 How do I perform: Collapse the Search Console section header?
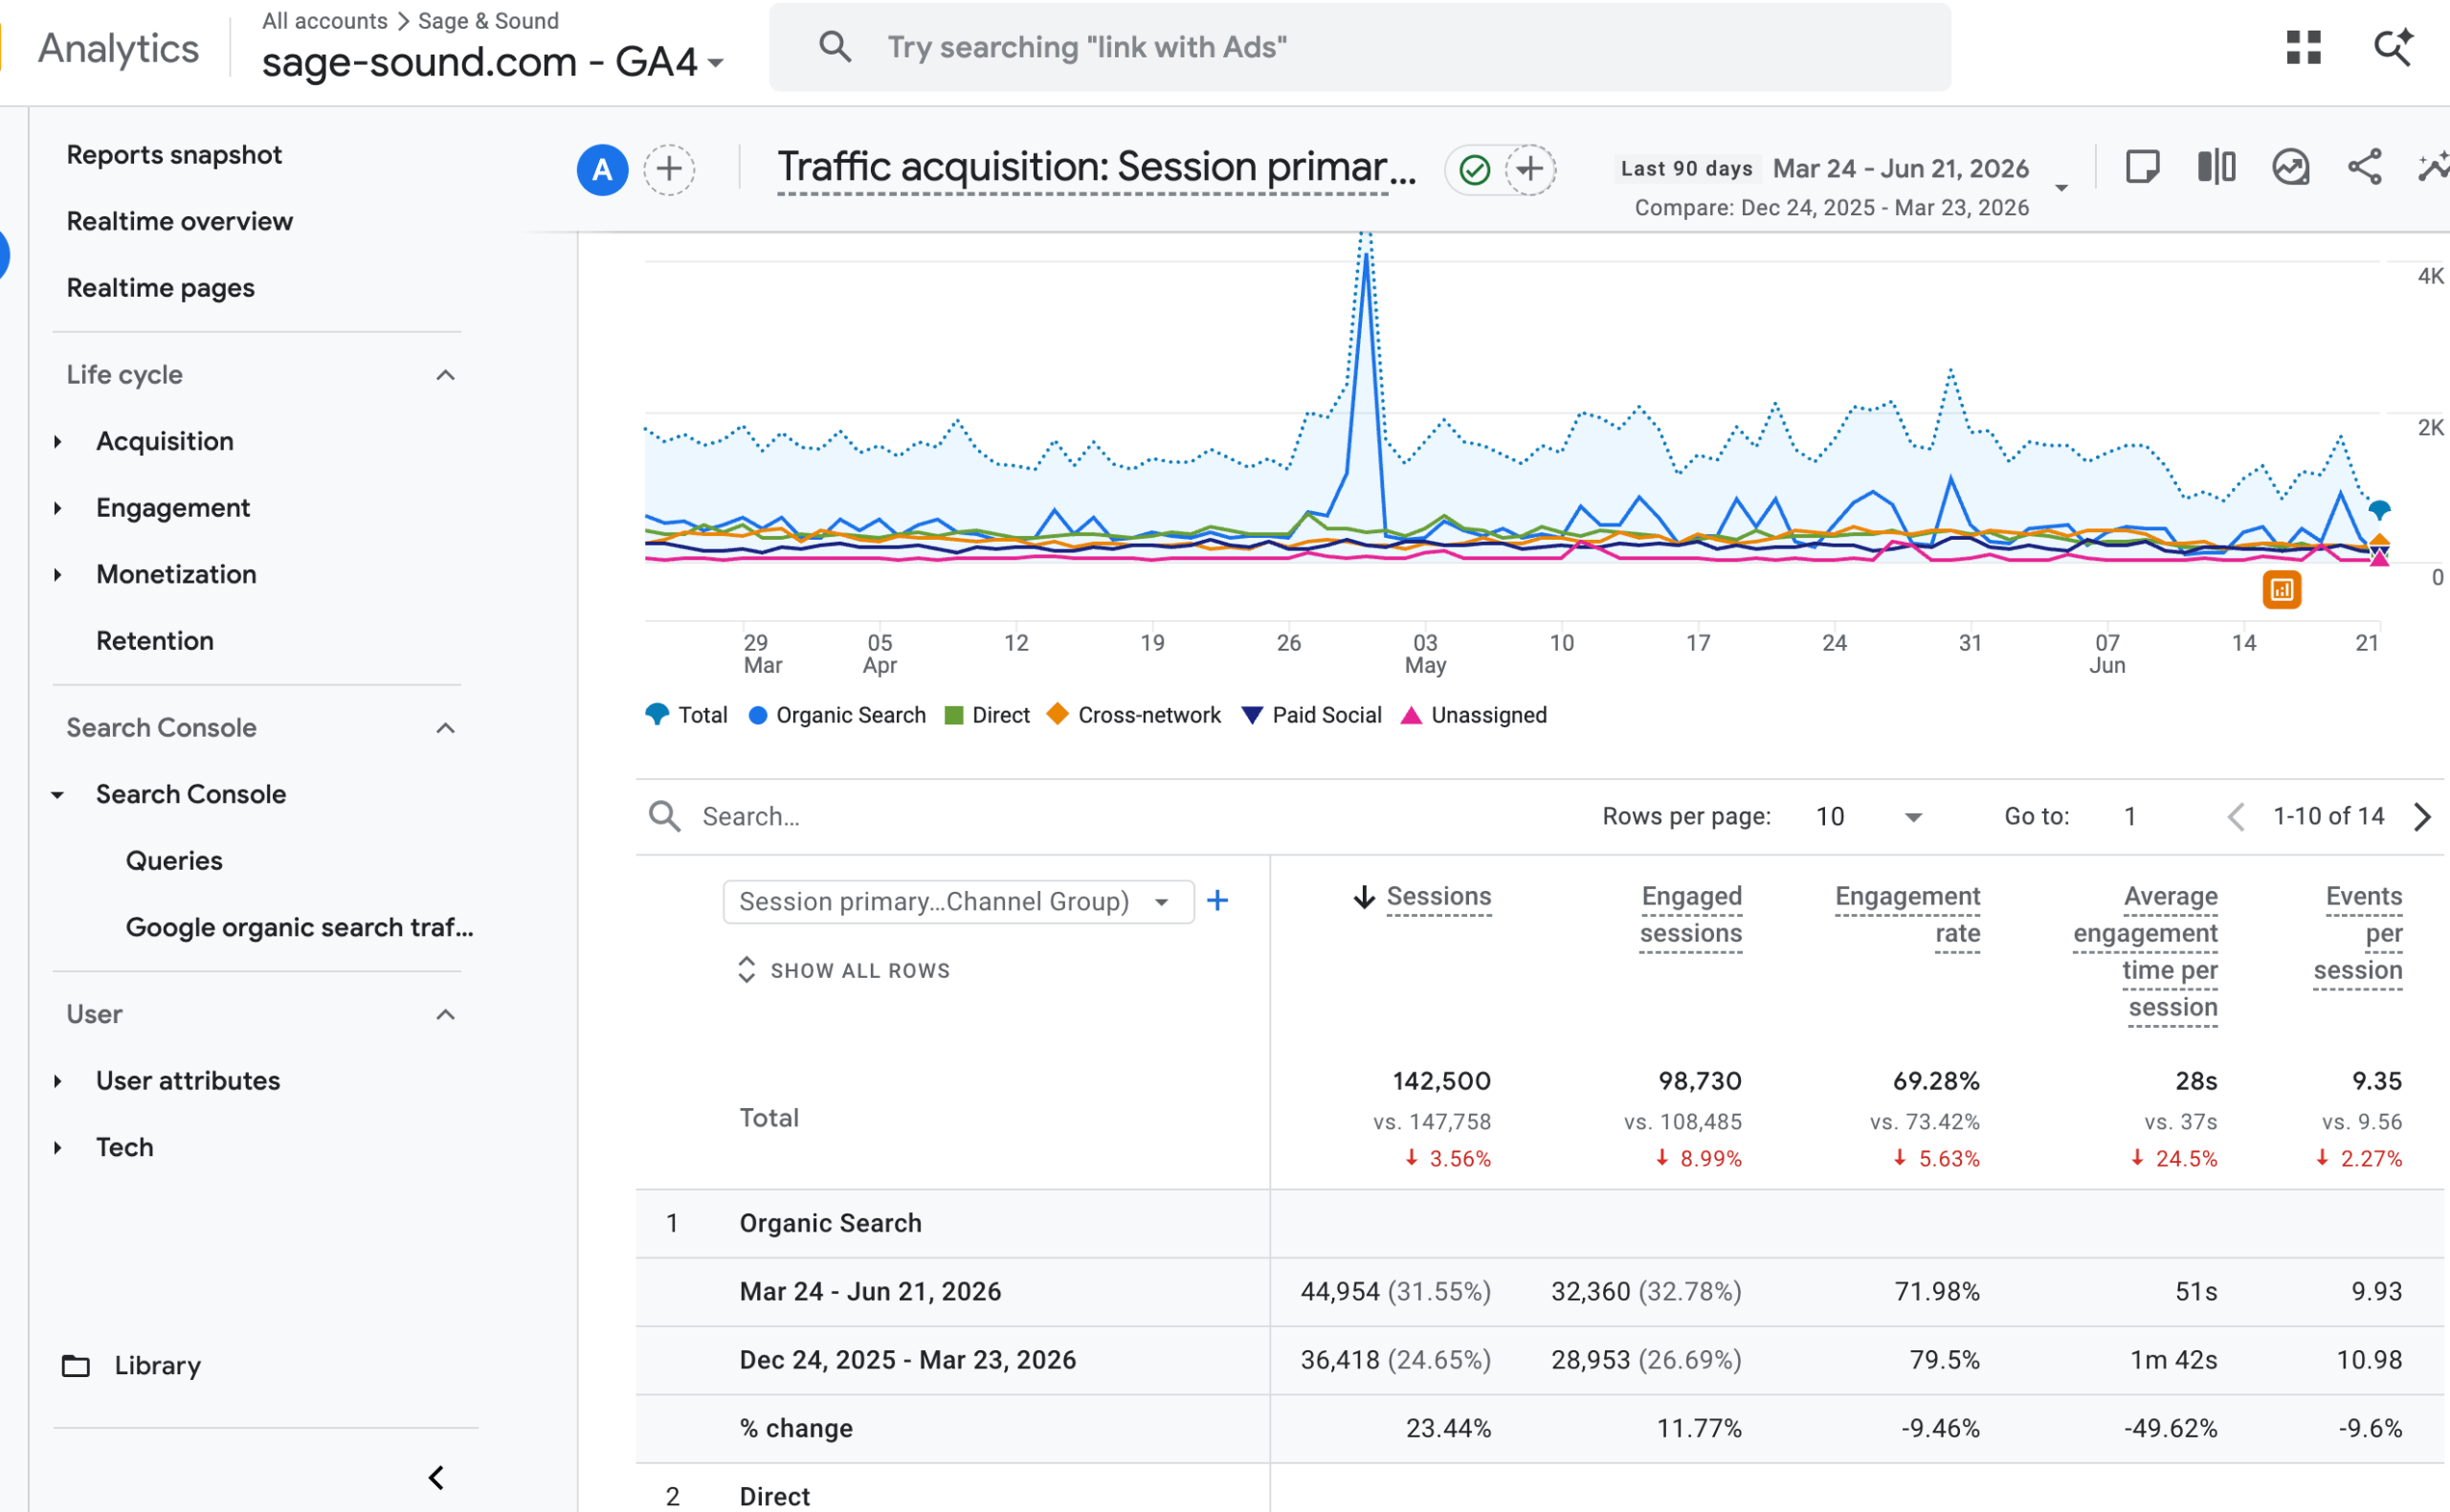coord(446,728)
